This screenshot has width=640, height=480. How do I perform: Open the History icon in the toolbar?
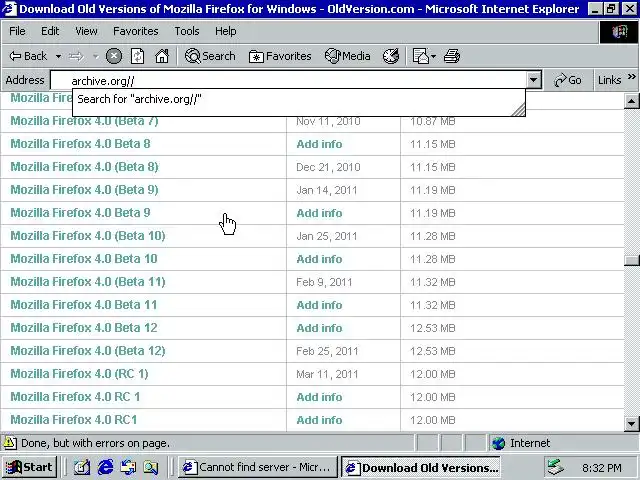click(391, 56)
